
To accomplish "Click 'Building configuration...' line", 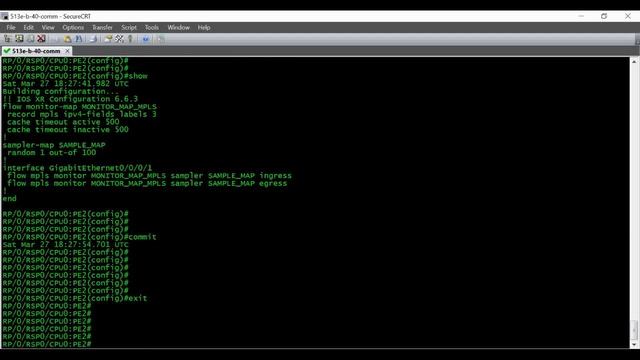I will coord(60,91).
